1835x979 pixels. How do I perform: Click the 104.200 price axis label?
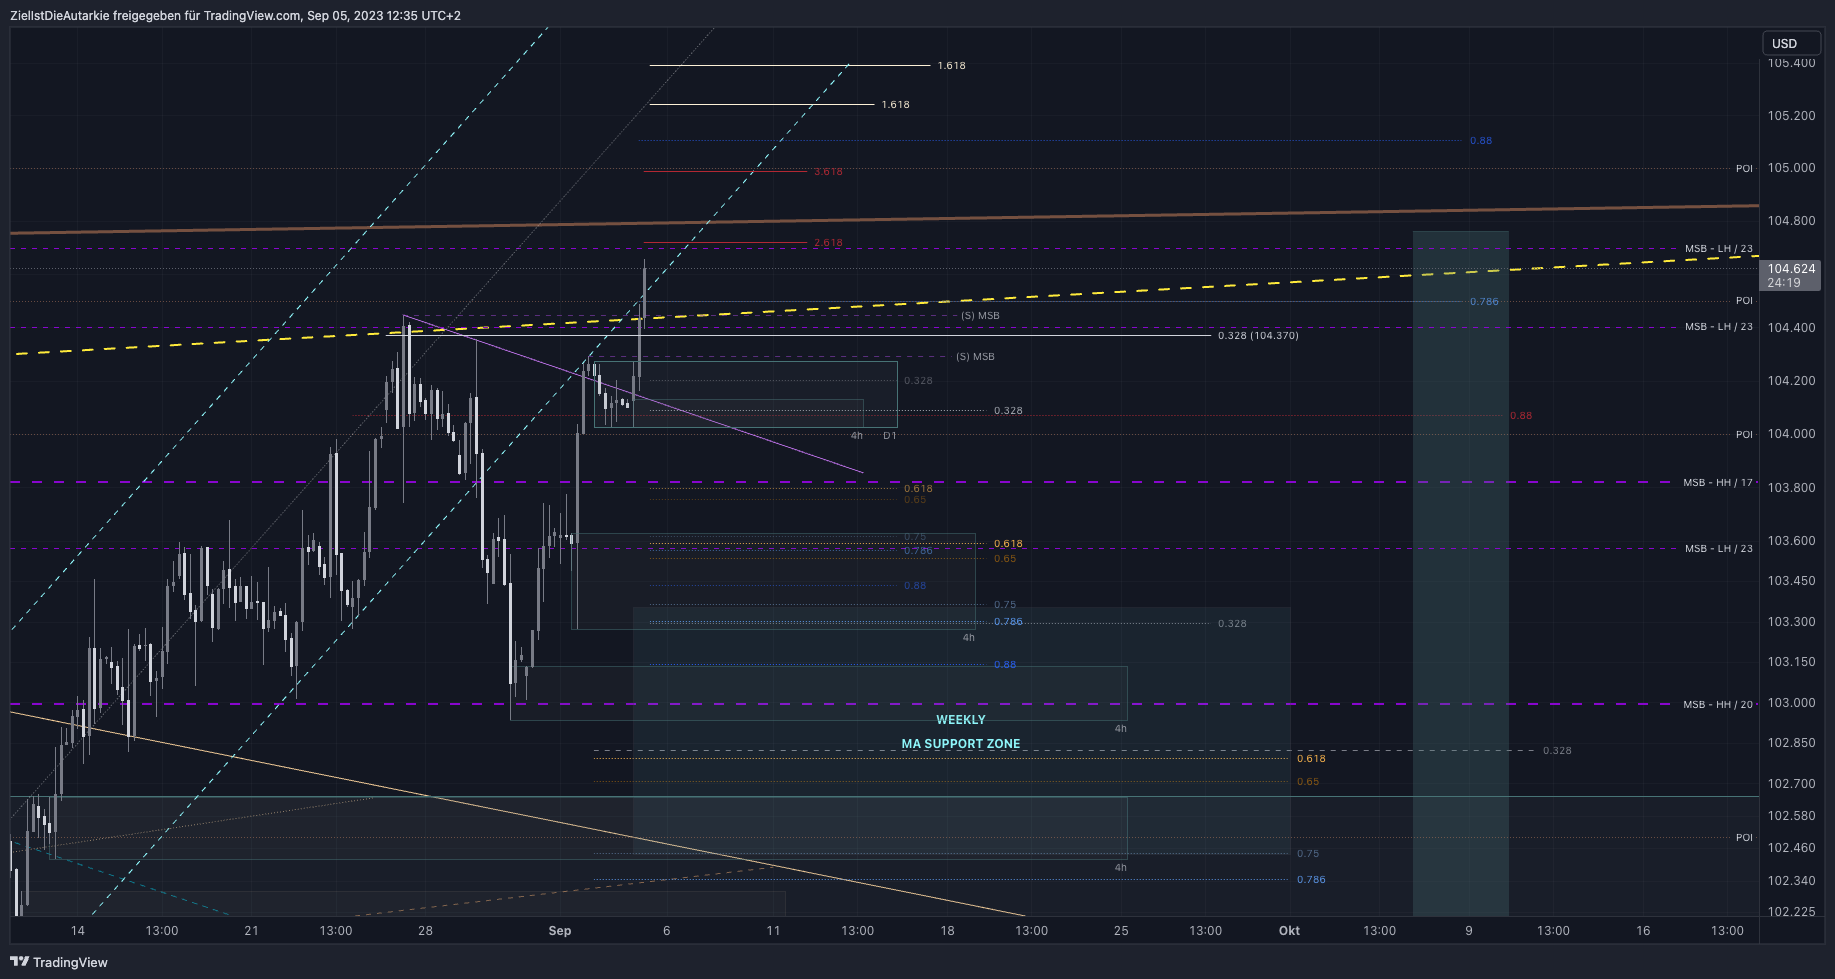pos(1791,381)
